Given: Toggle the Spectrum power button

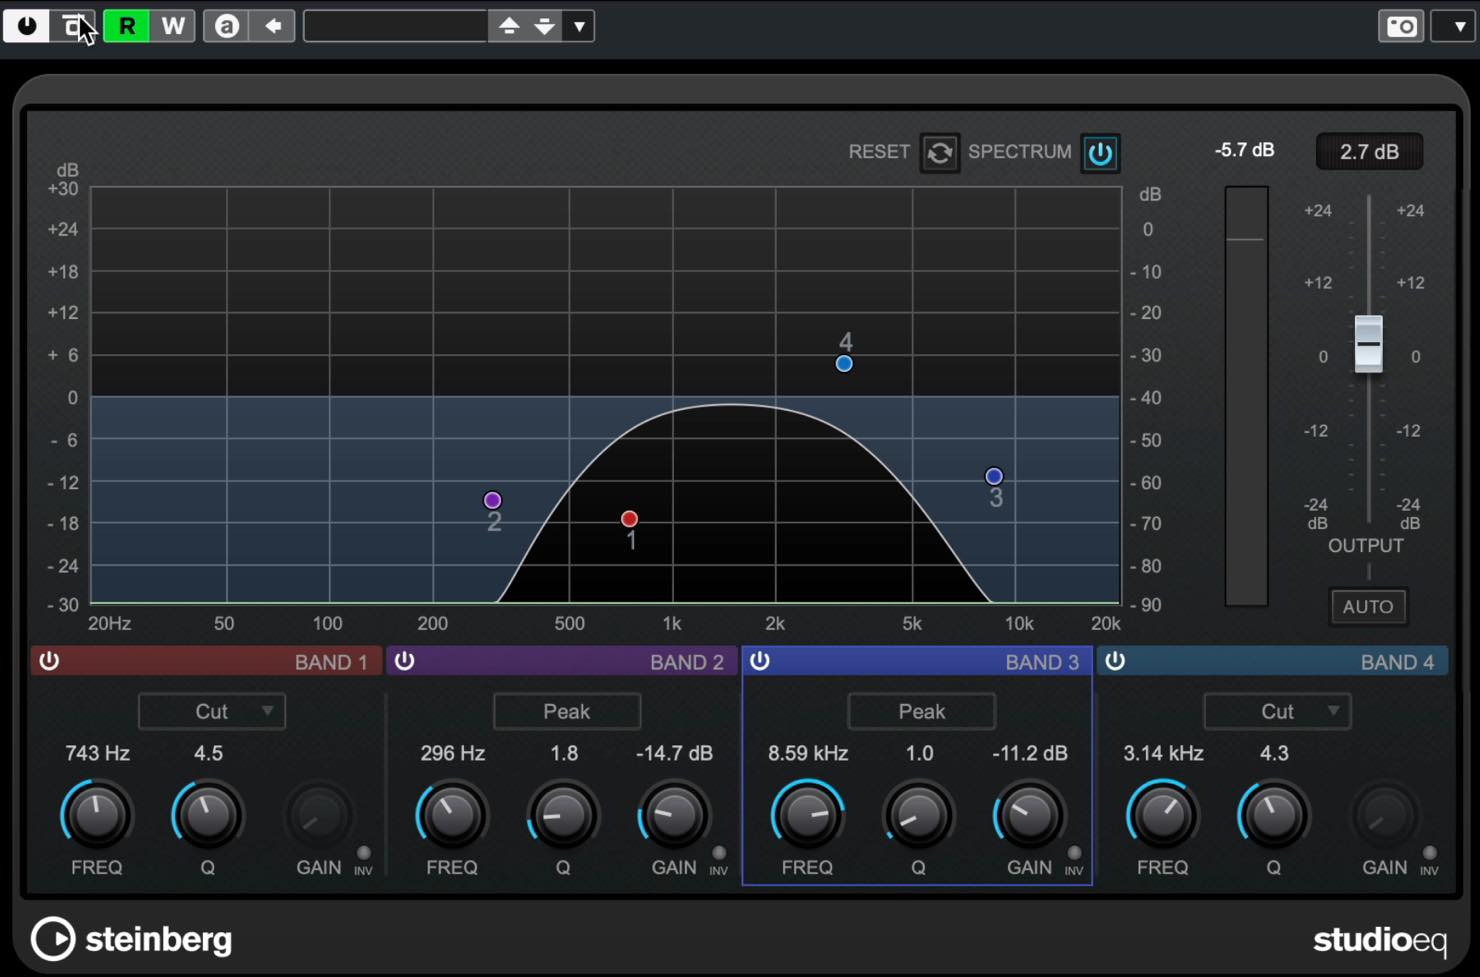Looking at the screenshot, I should click(x=1100, y=153).
